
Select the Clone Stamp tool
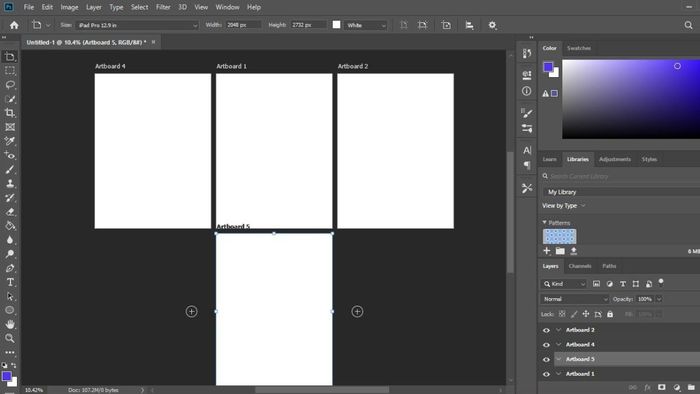tap(10, 183)
